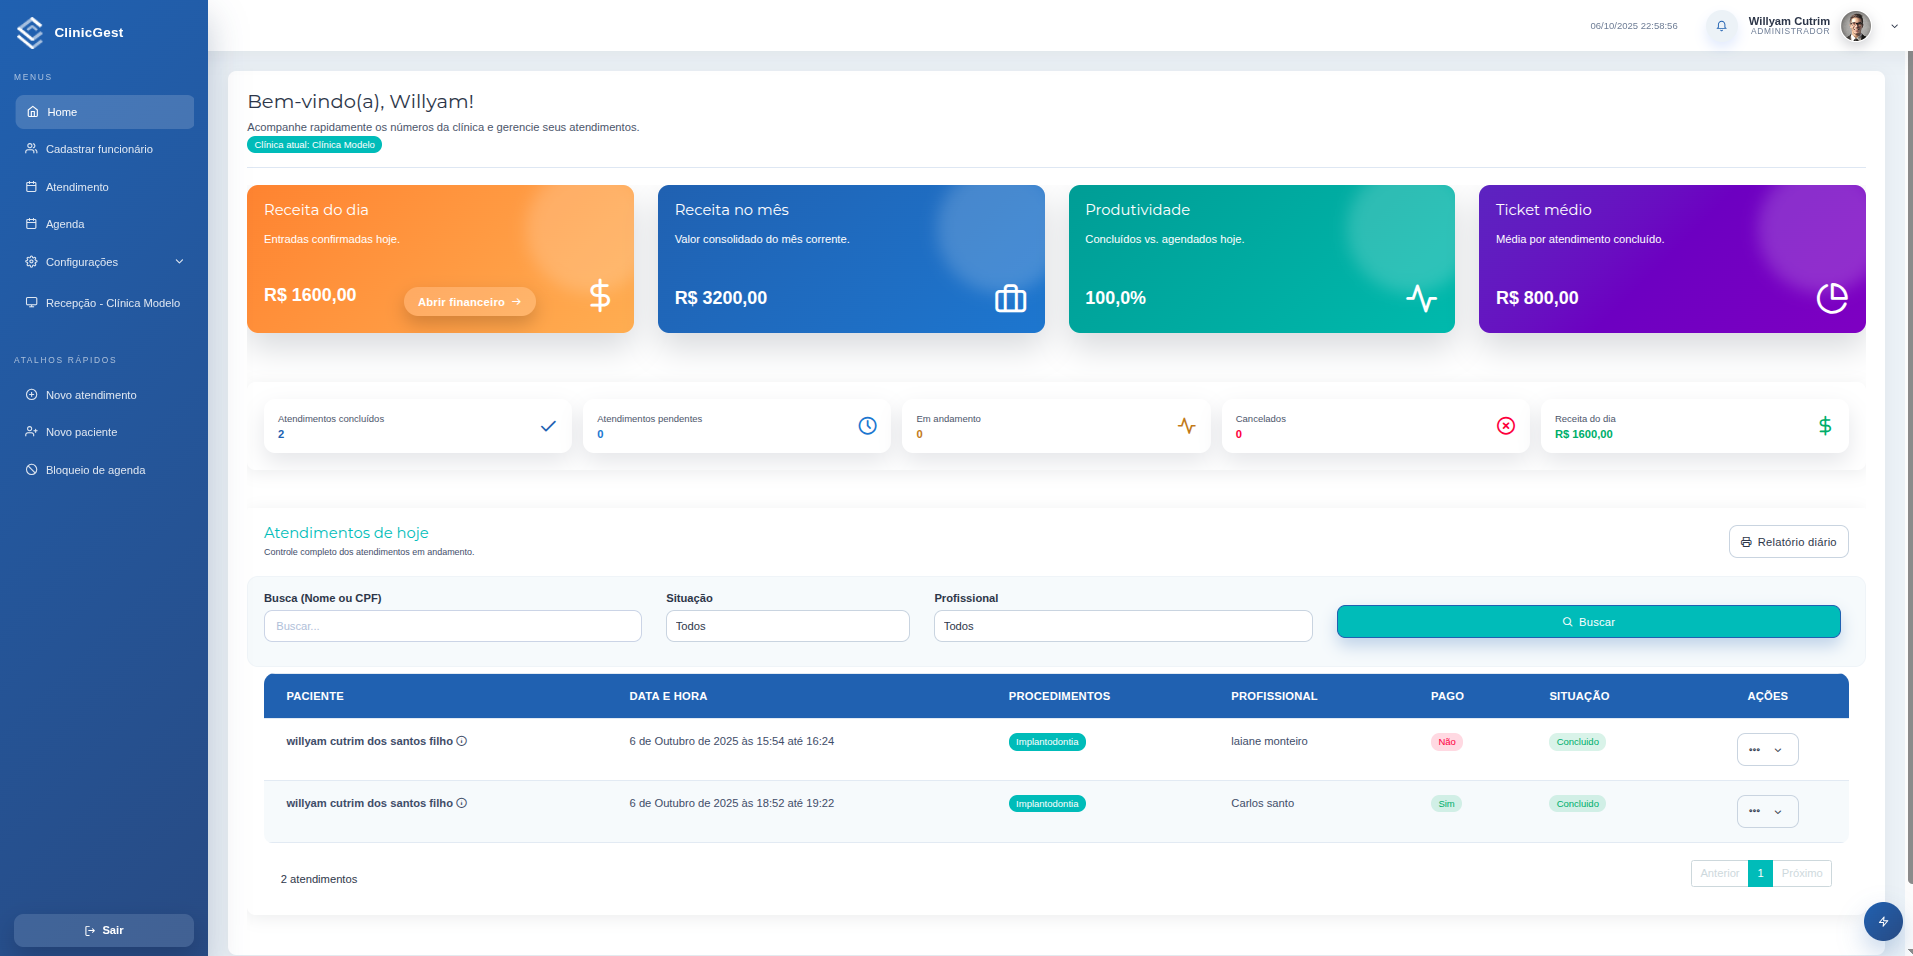Expand user profile menu chevron

1894,27
